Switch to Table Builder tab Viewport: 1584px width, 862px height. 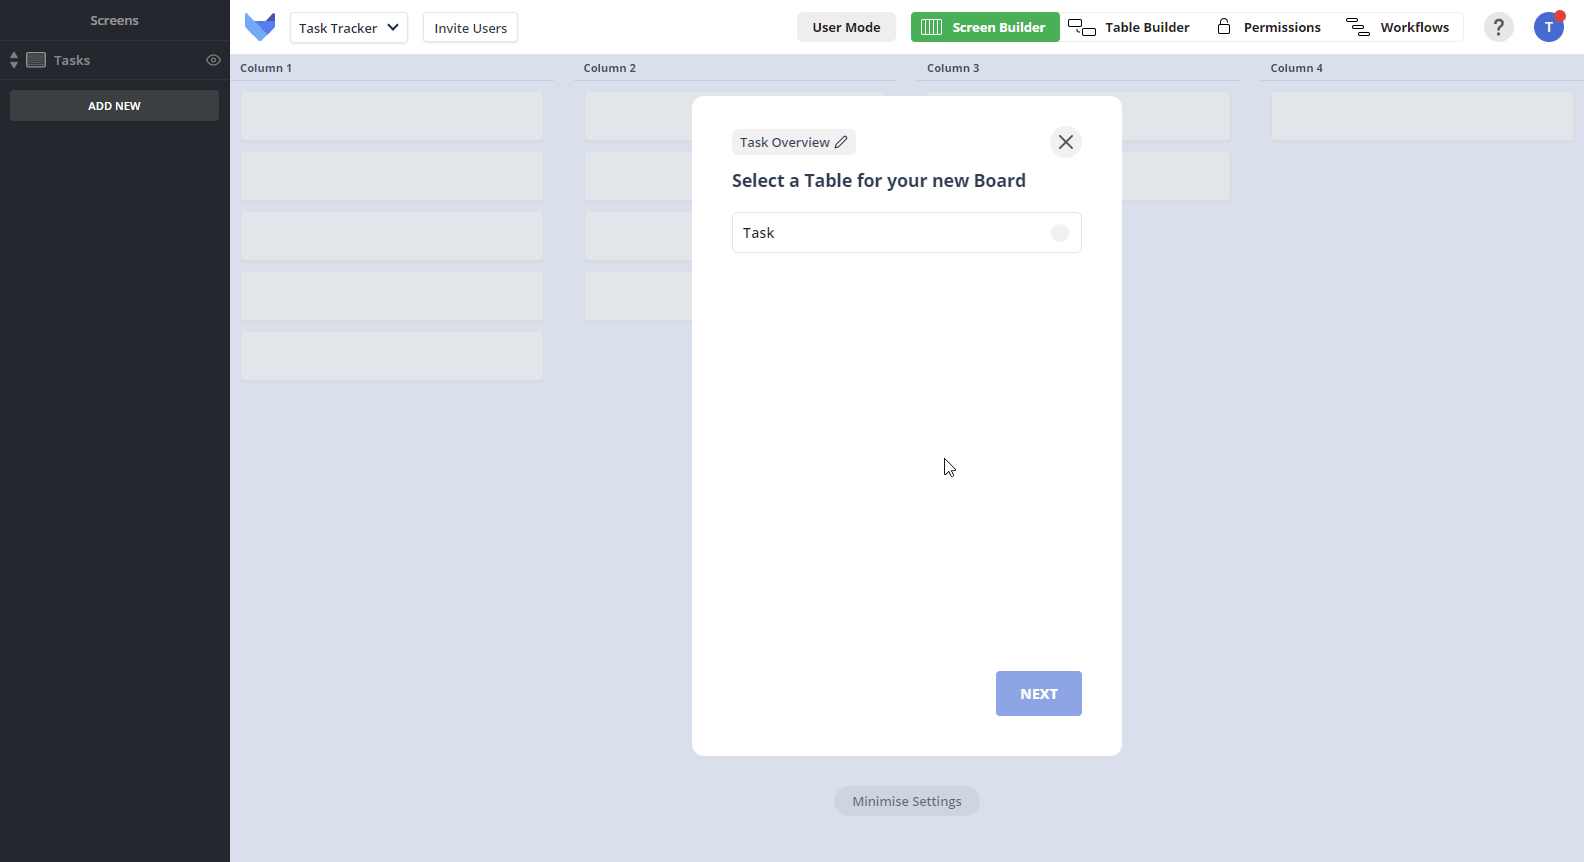(x=1129, y=27)
